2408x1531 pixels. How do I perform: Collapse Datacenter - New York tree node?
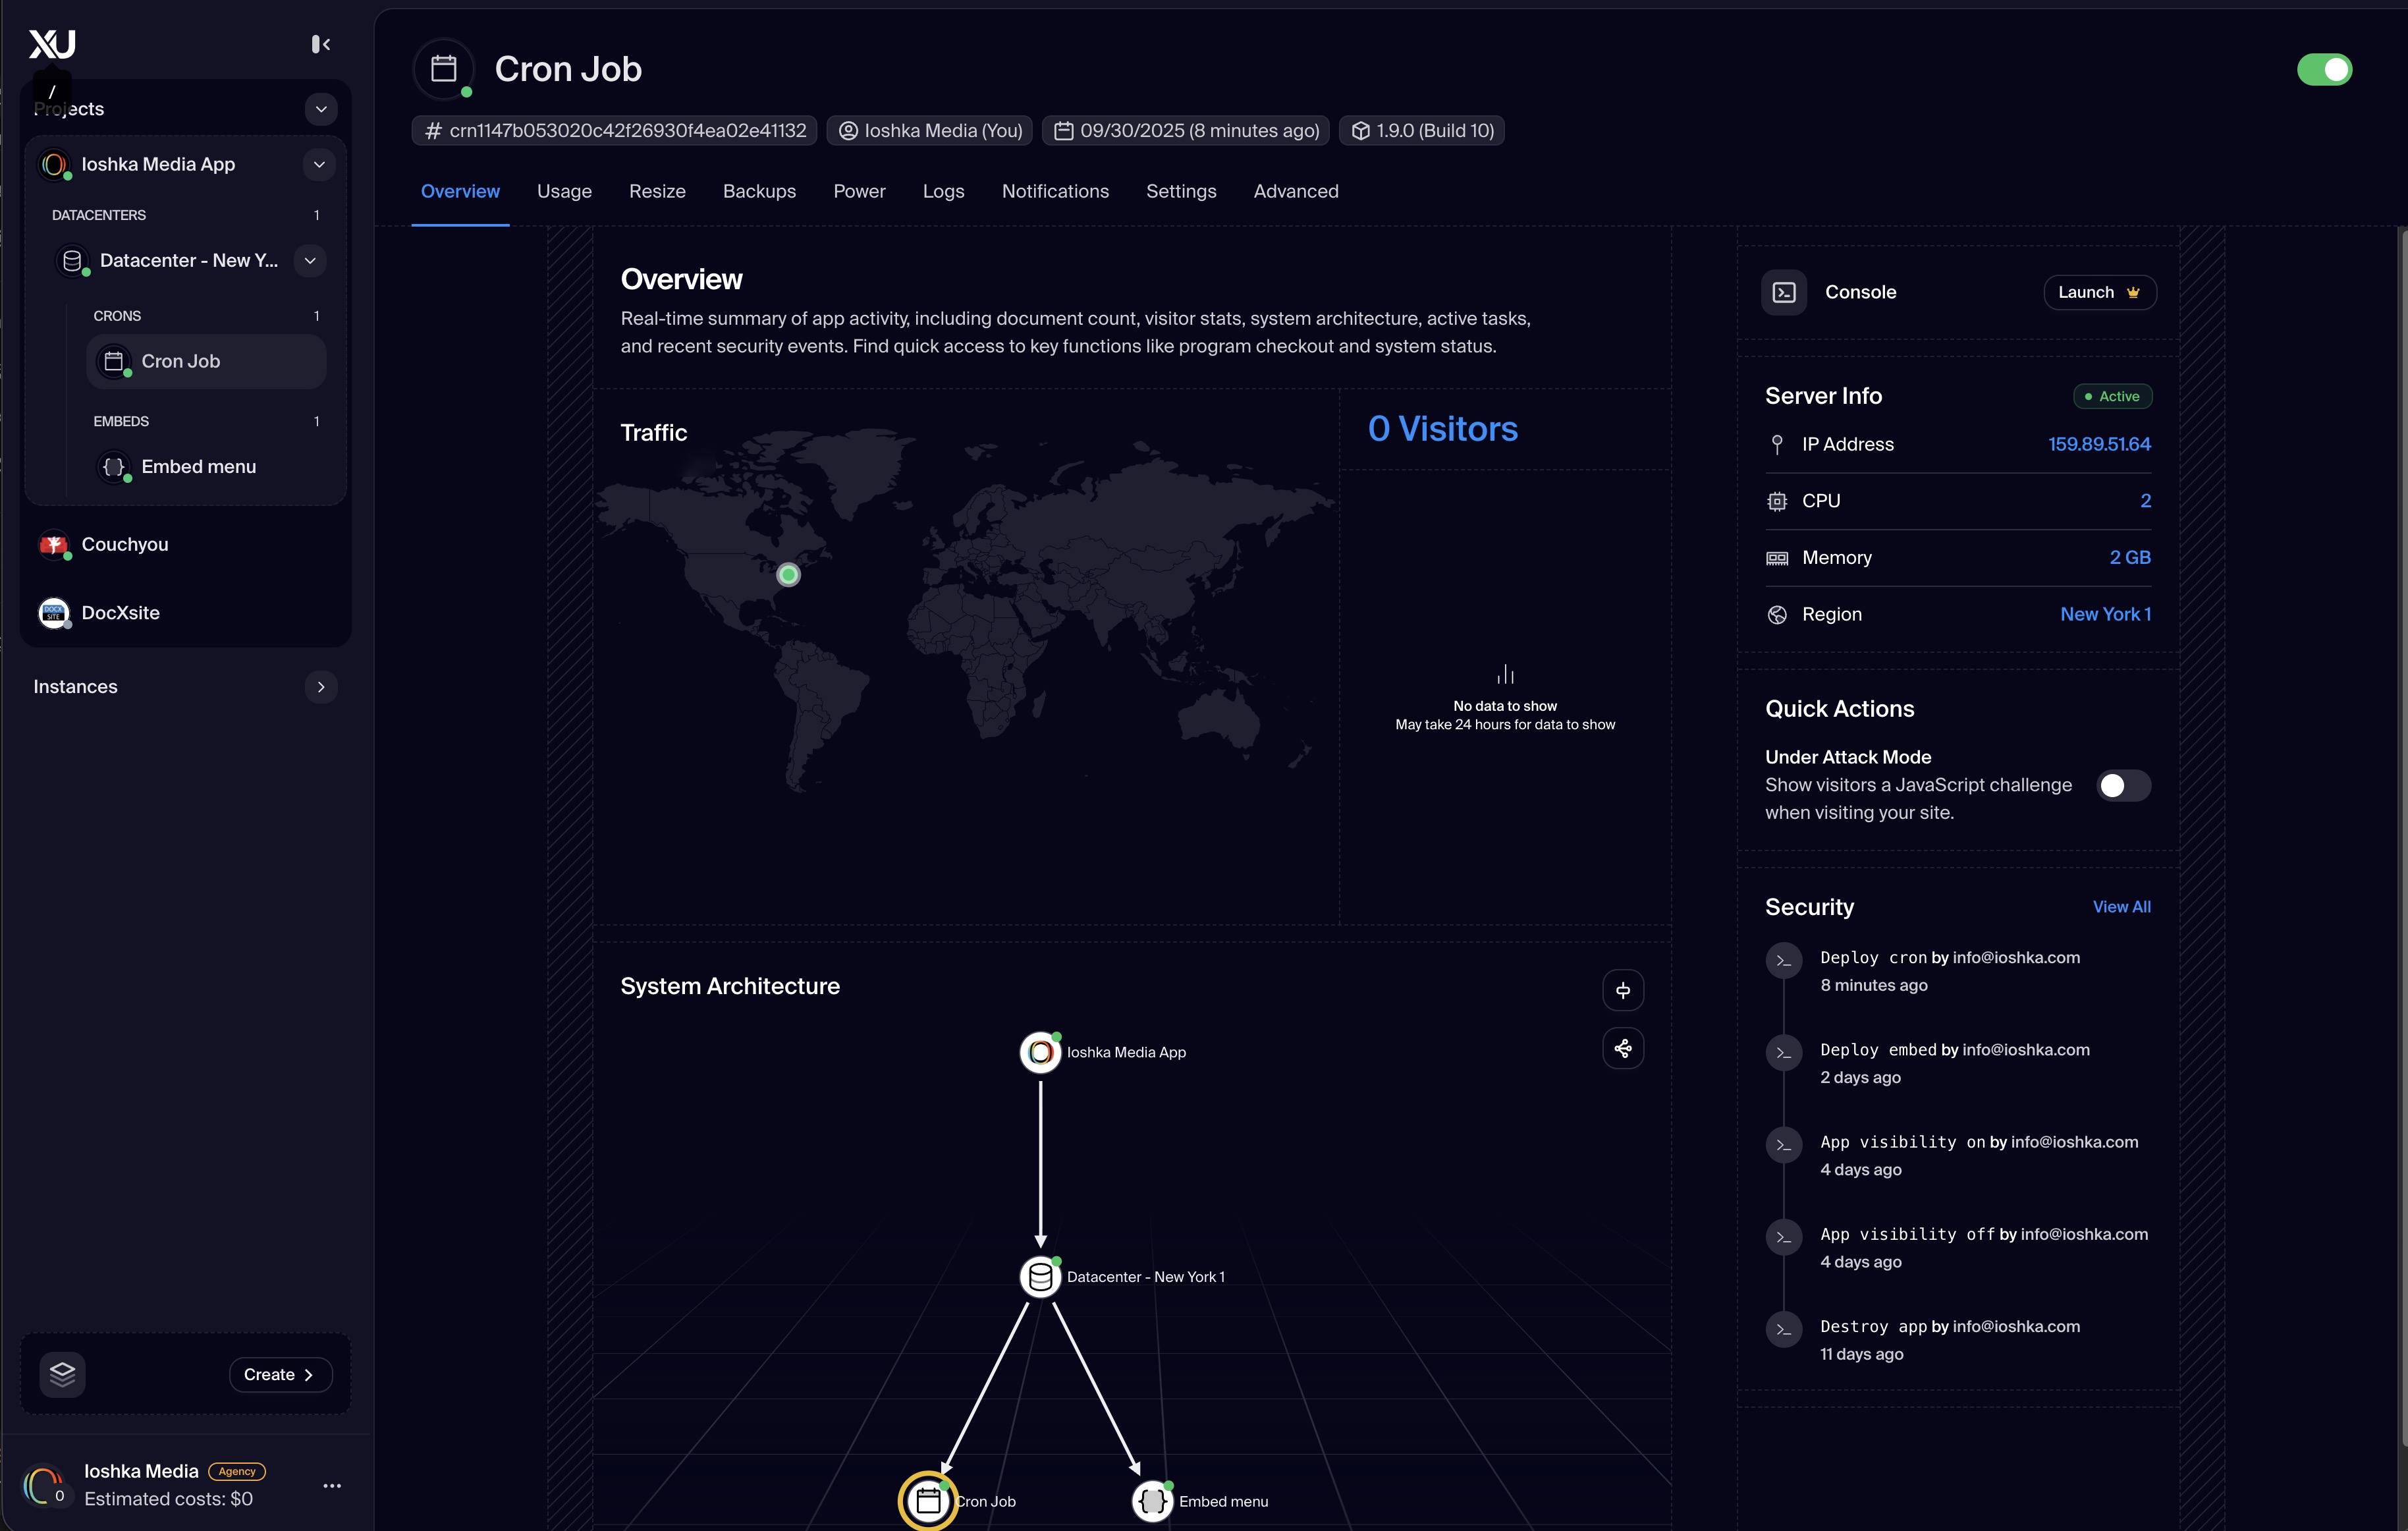point(310,261)
